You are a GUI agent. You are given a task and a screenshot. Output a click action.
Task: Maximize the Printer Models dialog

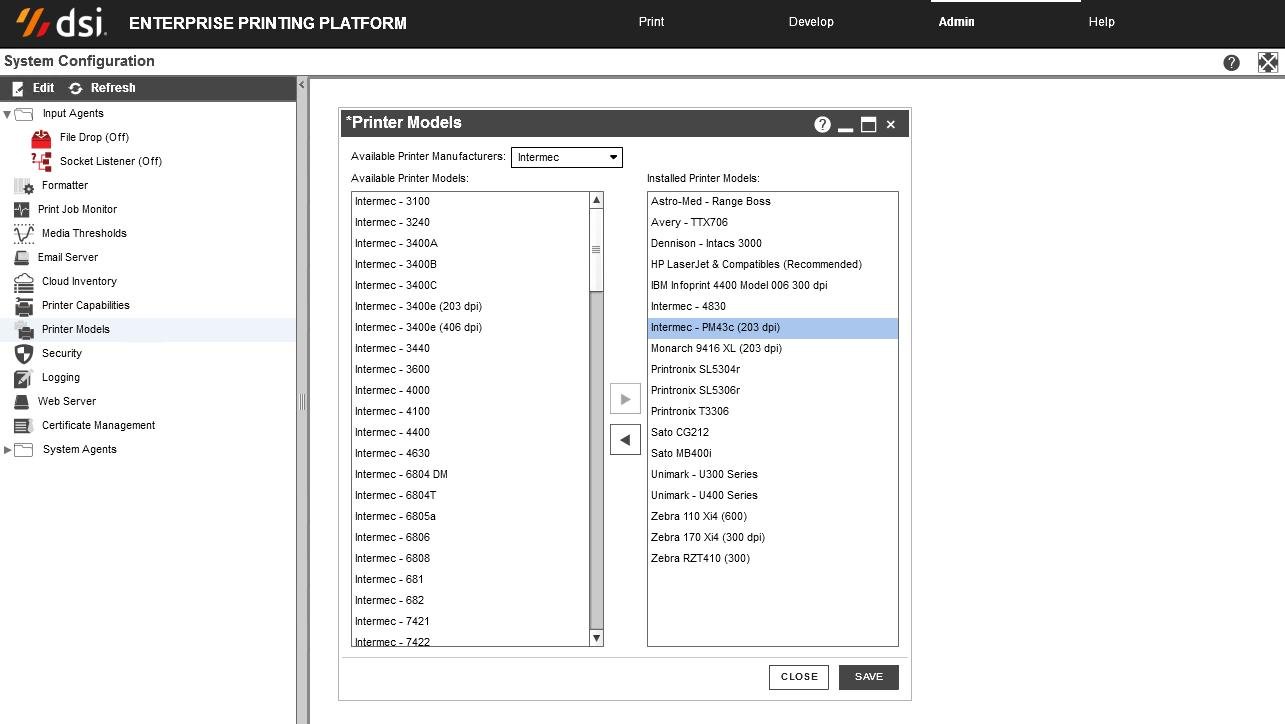[x=869, y=125]
